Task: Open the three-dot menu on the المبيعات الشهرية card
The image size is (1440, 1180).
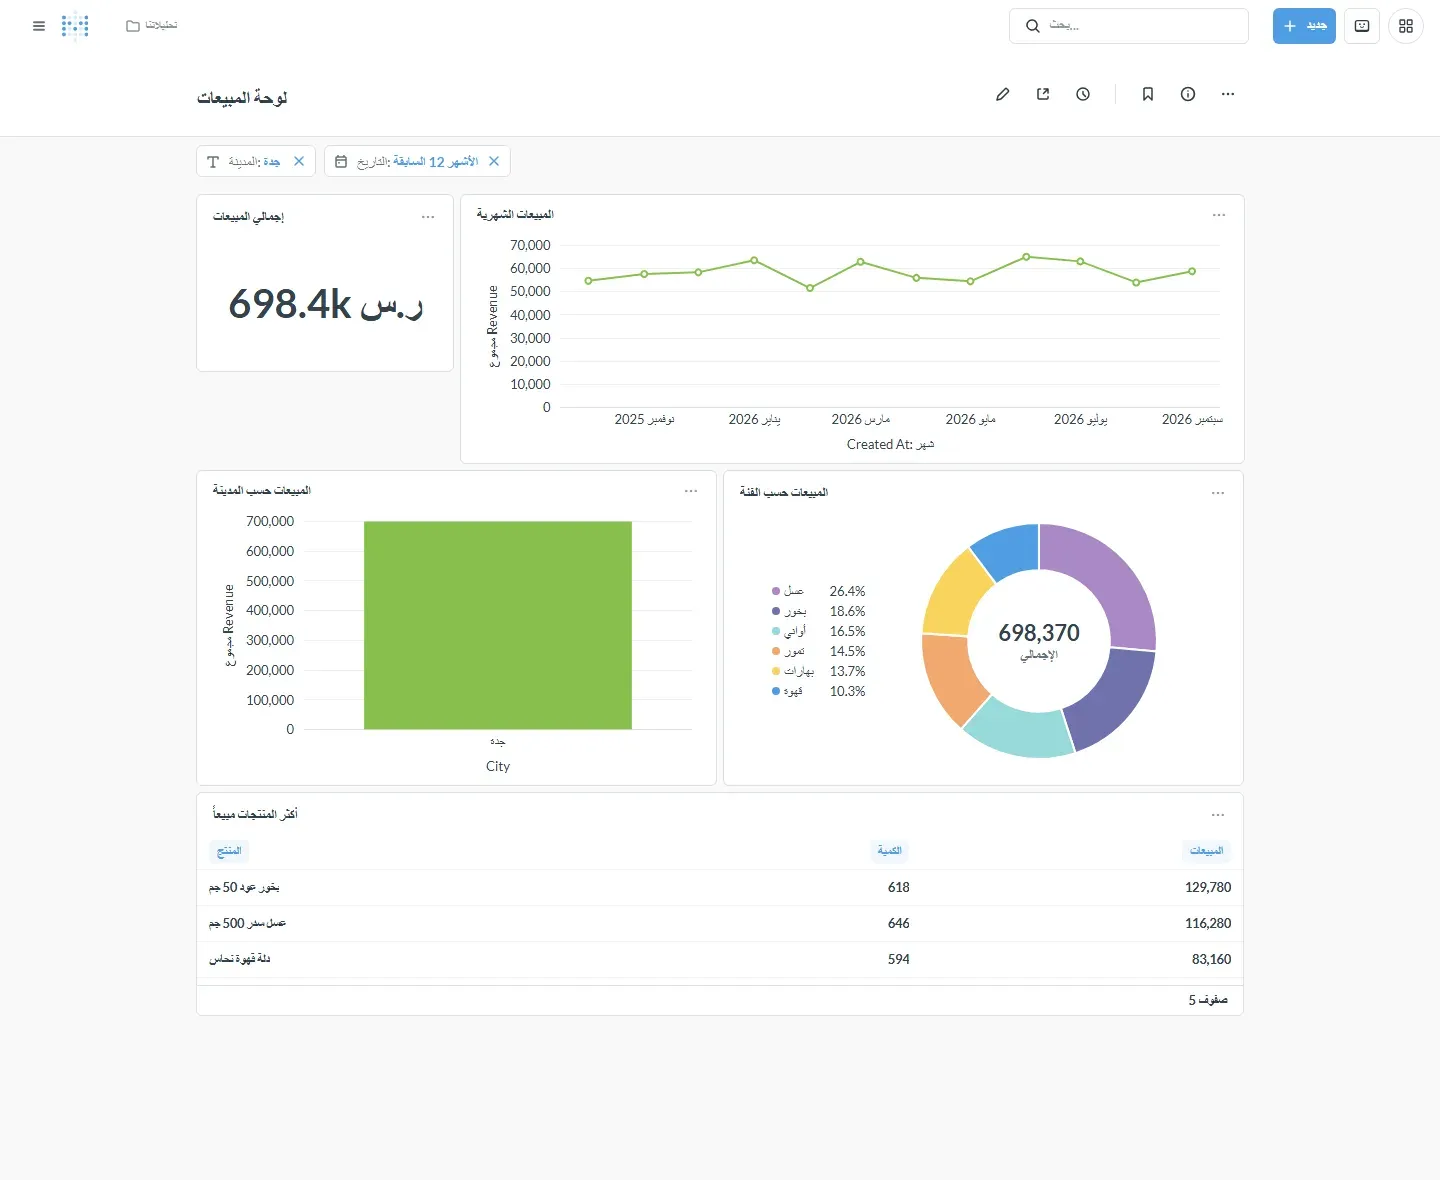Action: tap(1219, 215)
